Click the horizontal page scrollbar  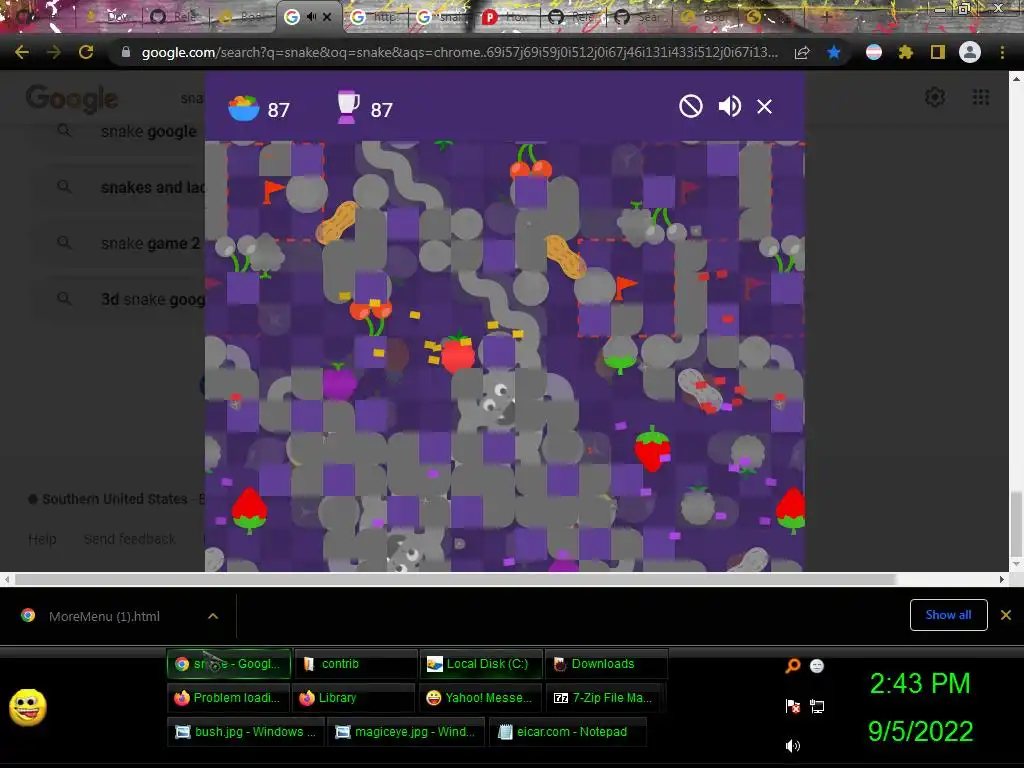coord(455,579)
